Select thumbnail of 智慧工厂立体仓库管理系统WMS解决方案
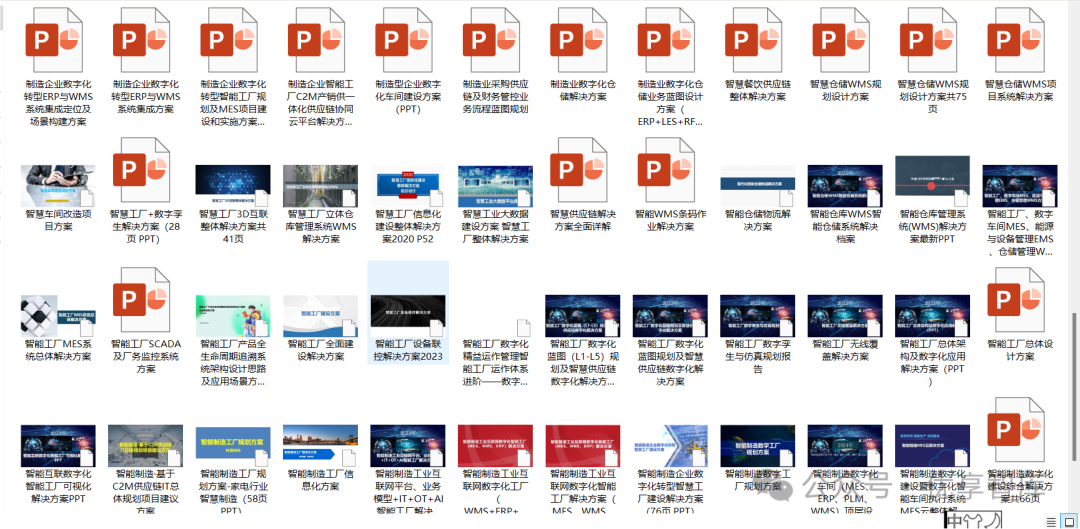The image size is (1080, 529). click(x=320, y=186)
